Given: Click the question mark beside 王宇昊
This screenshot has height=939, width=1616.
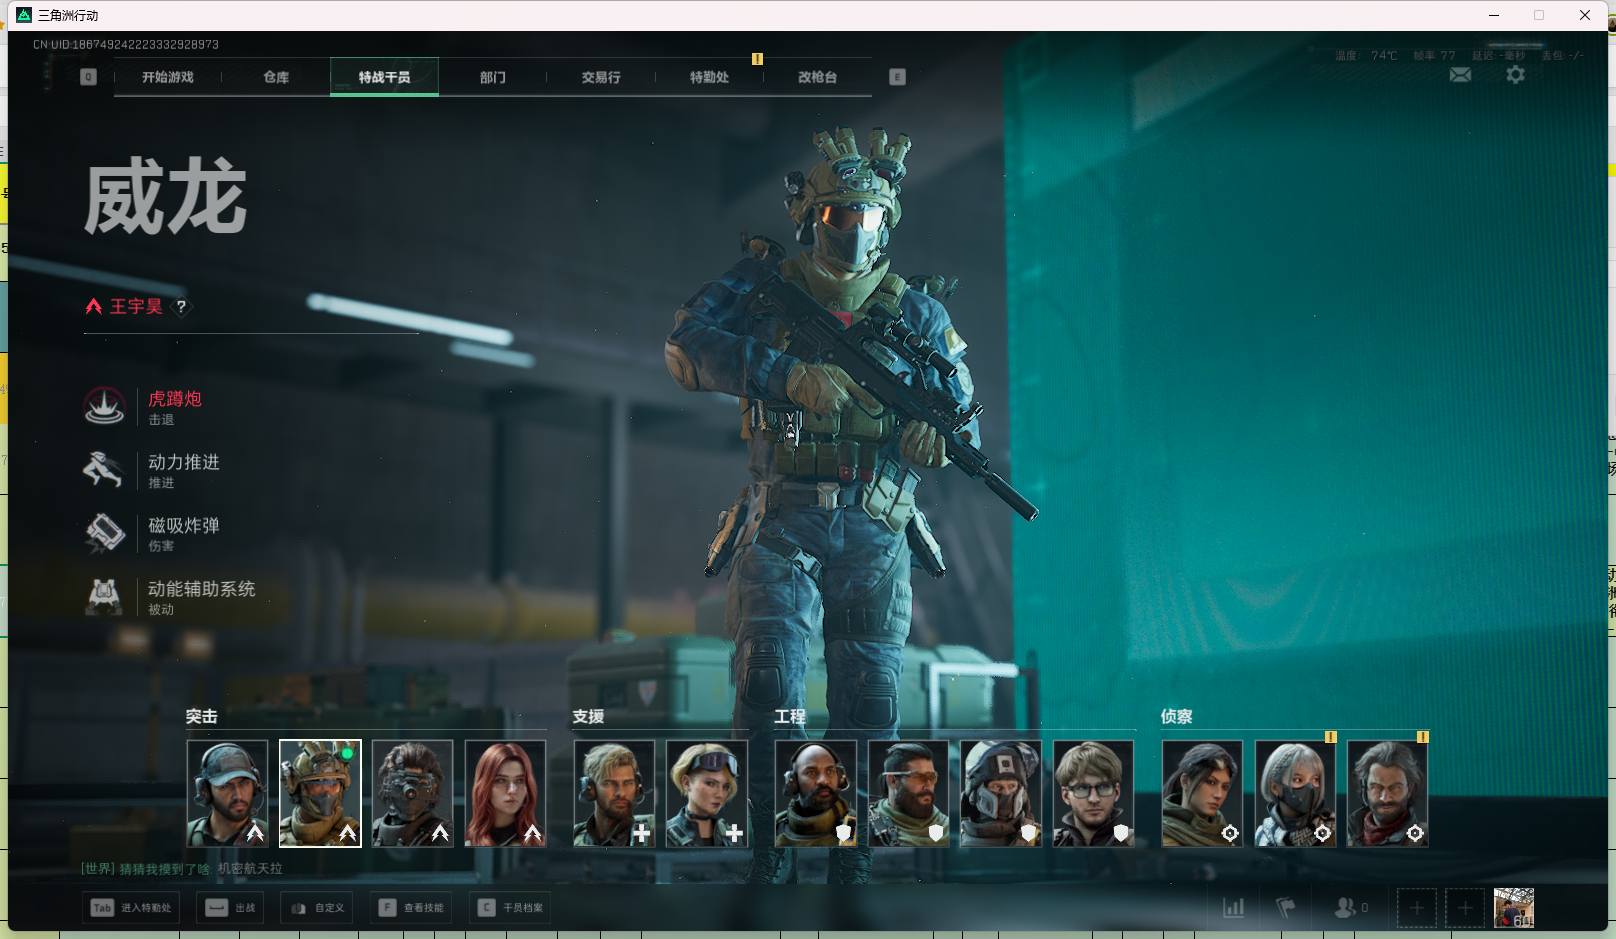Looking at the screenshot, I should tap(181, 307).
